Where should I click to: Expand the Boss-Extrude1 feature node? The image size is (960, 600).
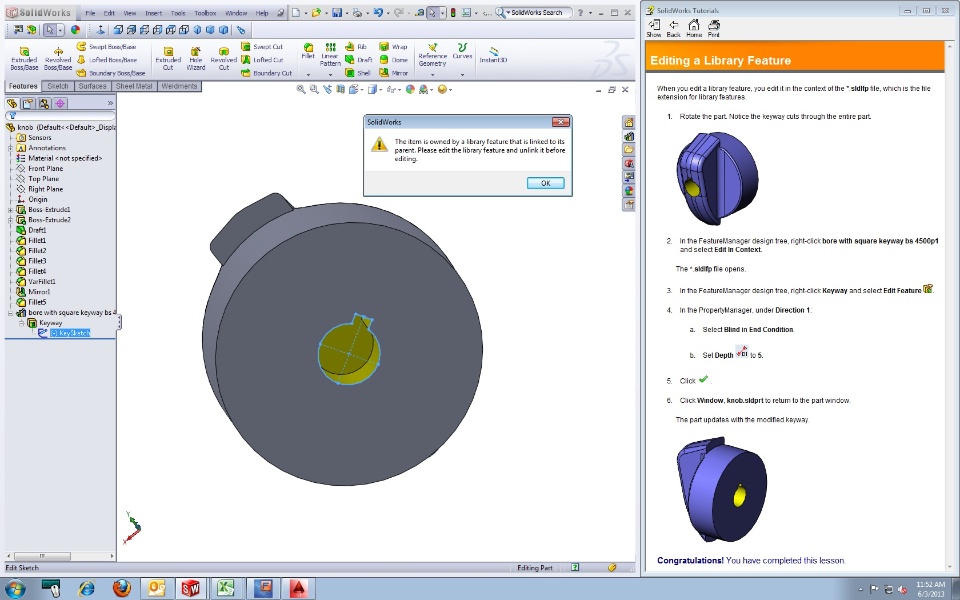coord(10,210)
